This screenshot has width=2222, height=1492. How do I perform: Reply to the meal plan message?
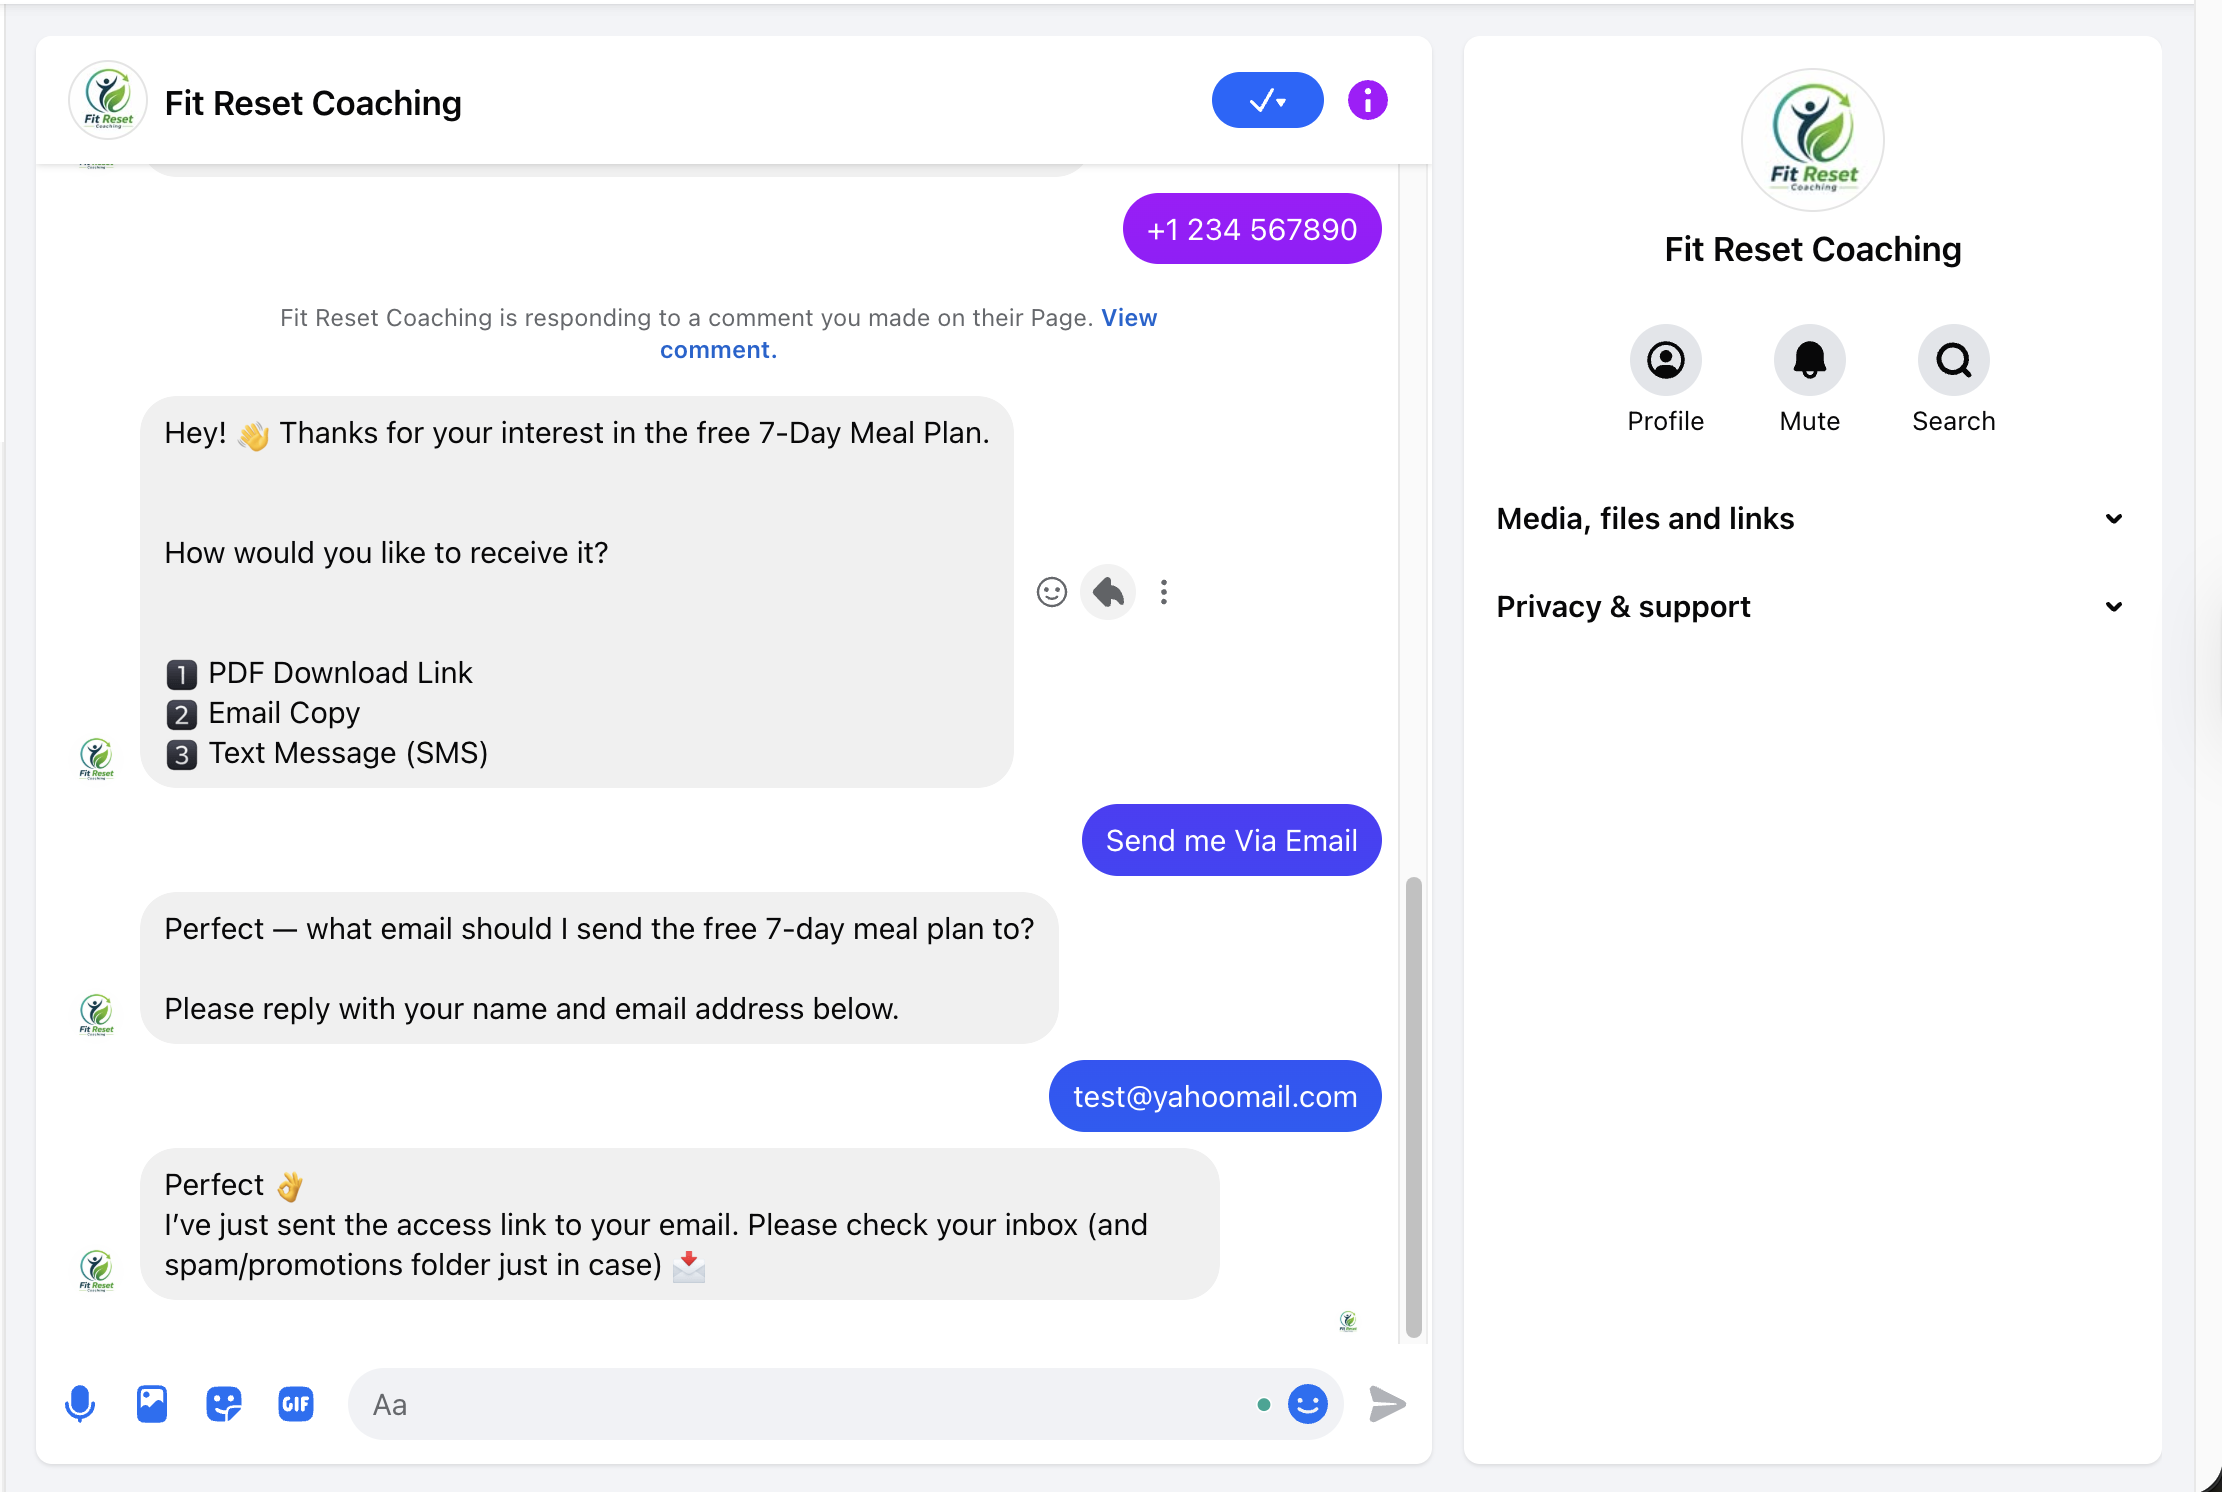[x=1108, y=592]
